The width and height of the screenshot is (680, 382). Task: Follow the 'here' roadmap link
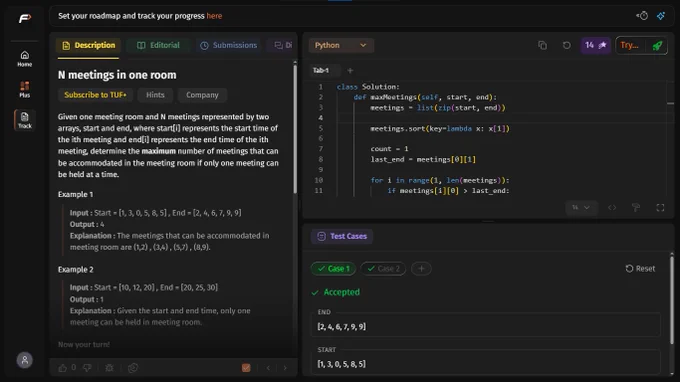tap(214, 16)
